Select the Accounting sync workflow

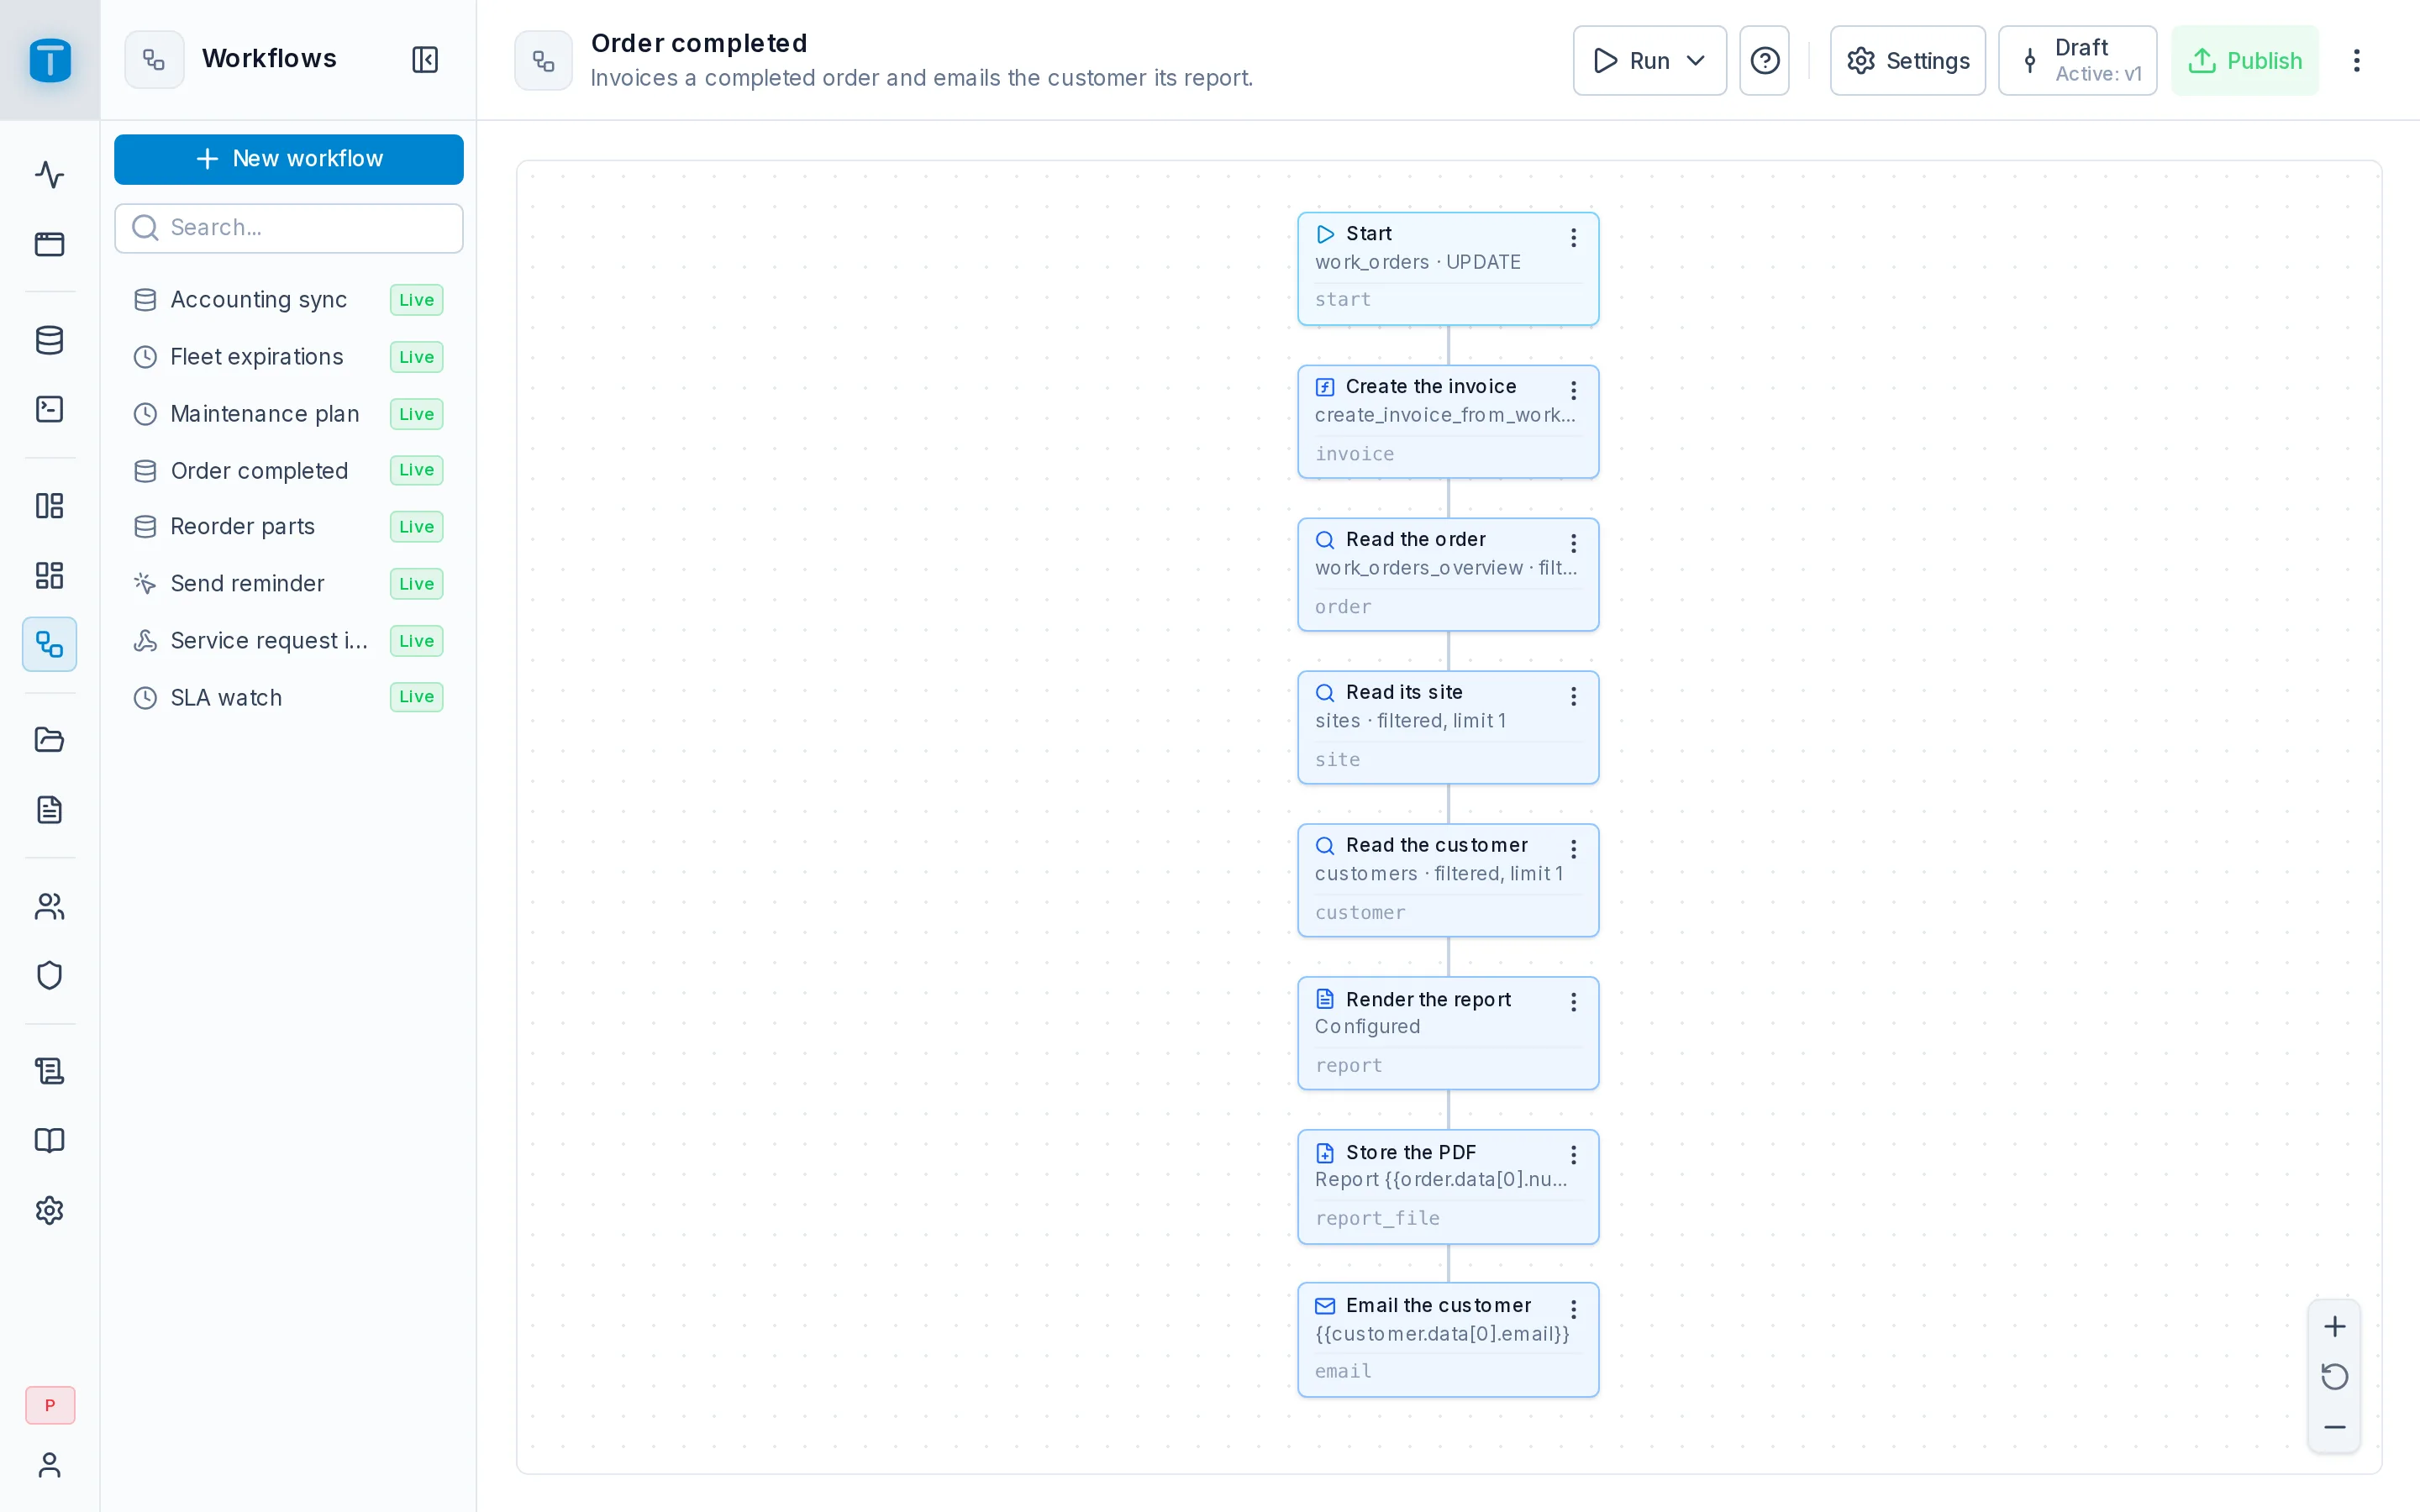pyautogui.click(x=289, y=300)
